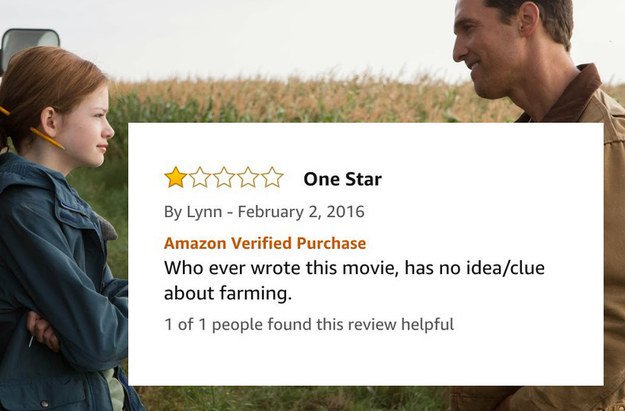Click the words "about farming."
This screenshot has width=625, height=411.
228,293
